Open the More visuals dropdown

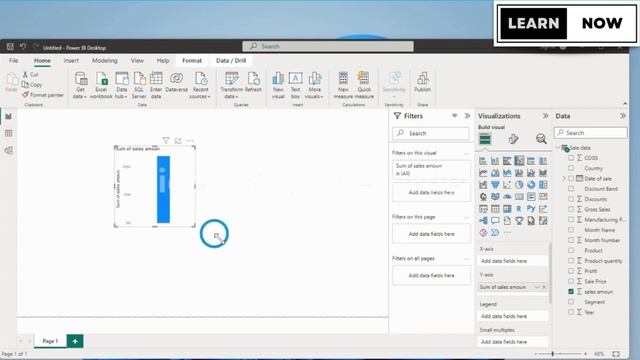[314, 85]
